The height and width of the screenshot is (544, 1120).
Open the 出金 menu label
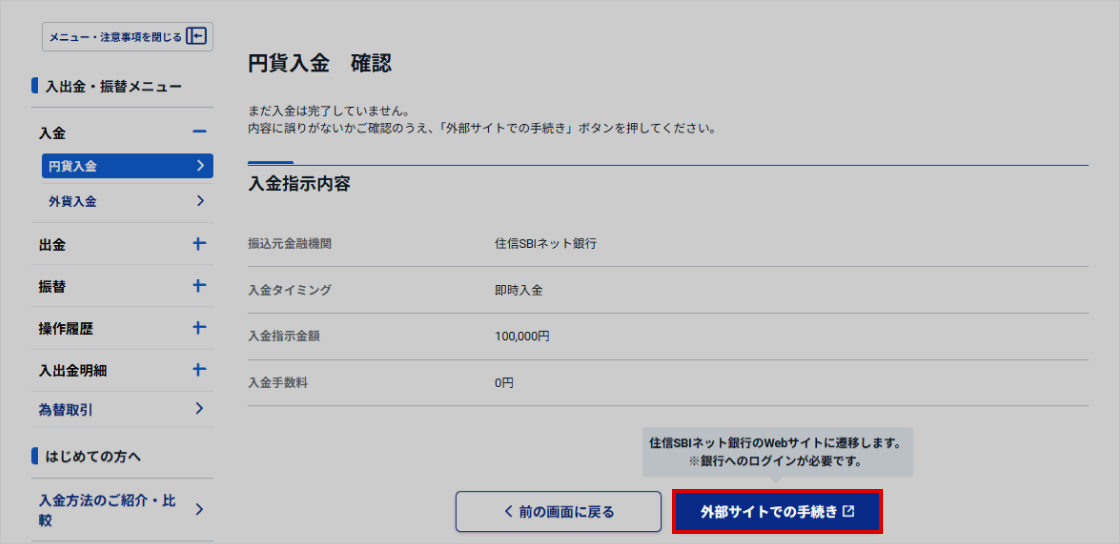click(x=52, y=244)
